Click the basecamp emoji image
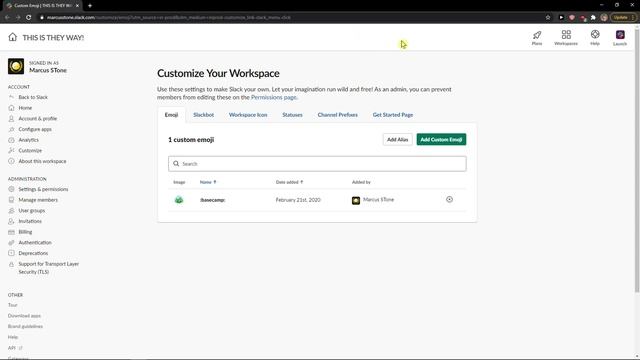Screen dimensions: 640x360 point(179,200)
